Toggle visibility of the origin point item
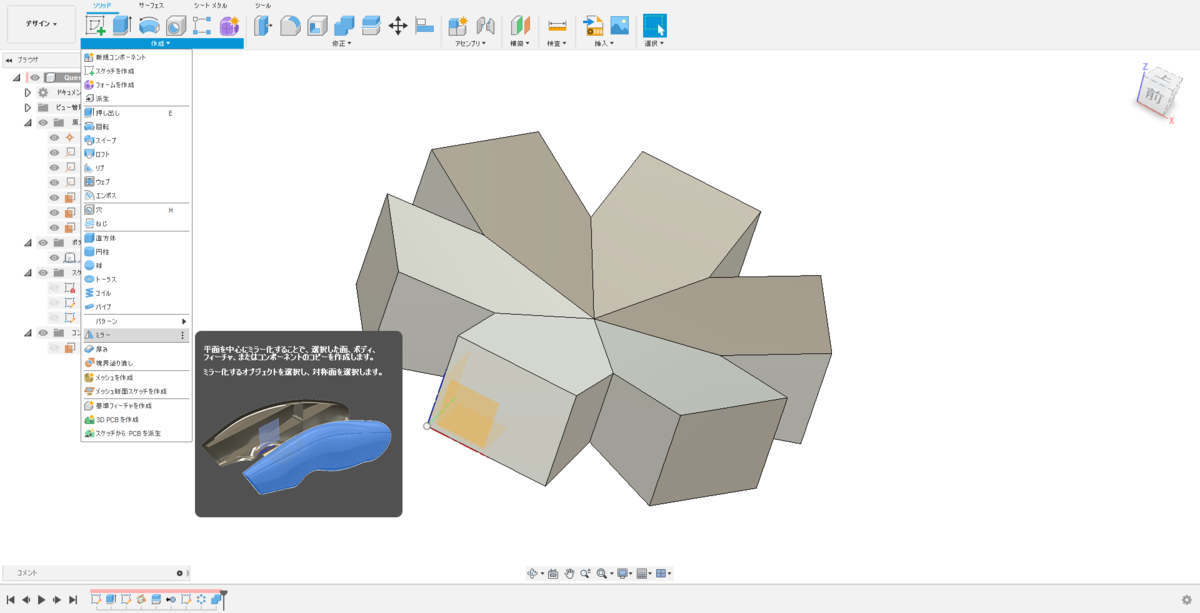Image resolution: width=1200 pixels, height=613 pixels. click(55, 137)
